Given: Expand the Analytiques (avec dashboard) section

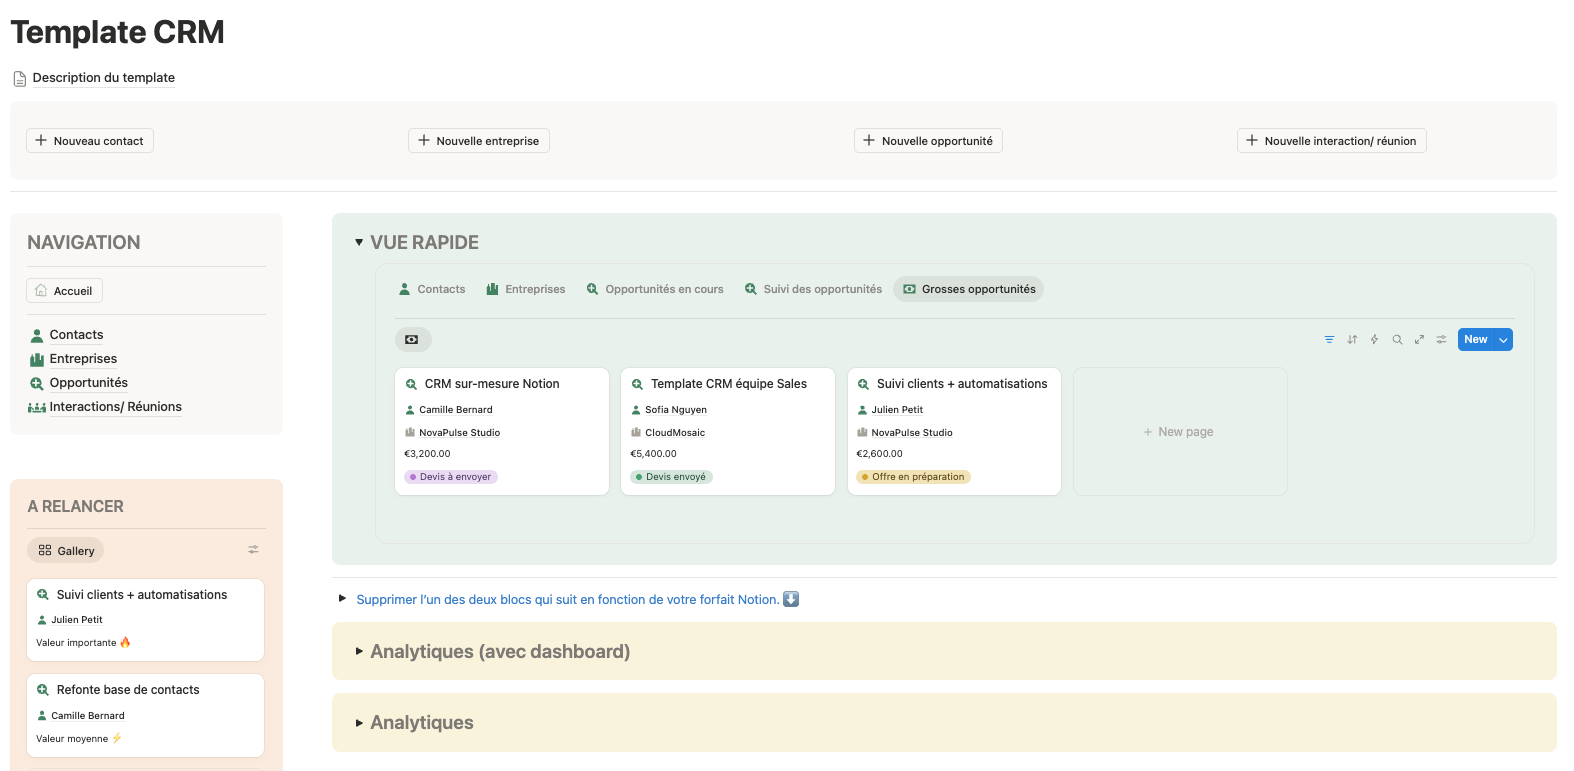Looking at the screenshot, I should point(359,651).
